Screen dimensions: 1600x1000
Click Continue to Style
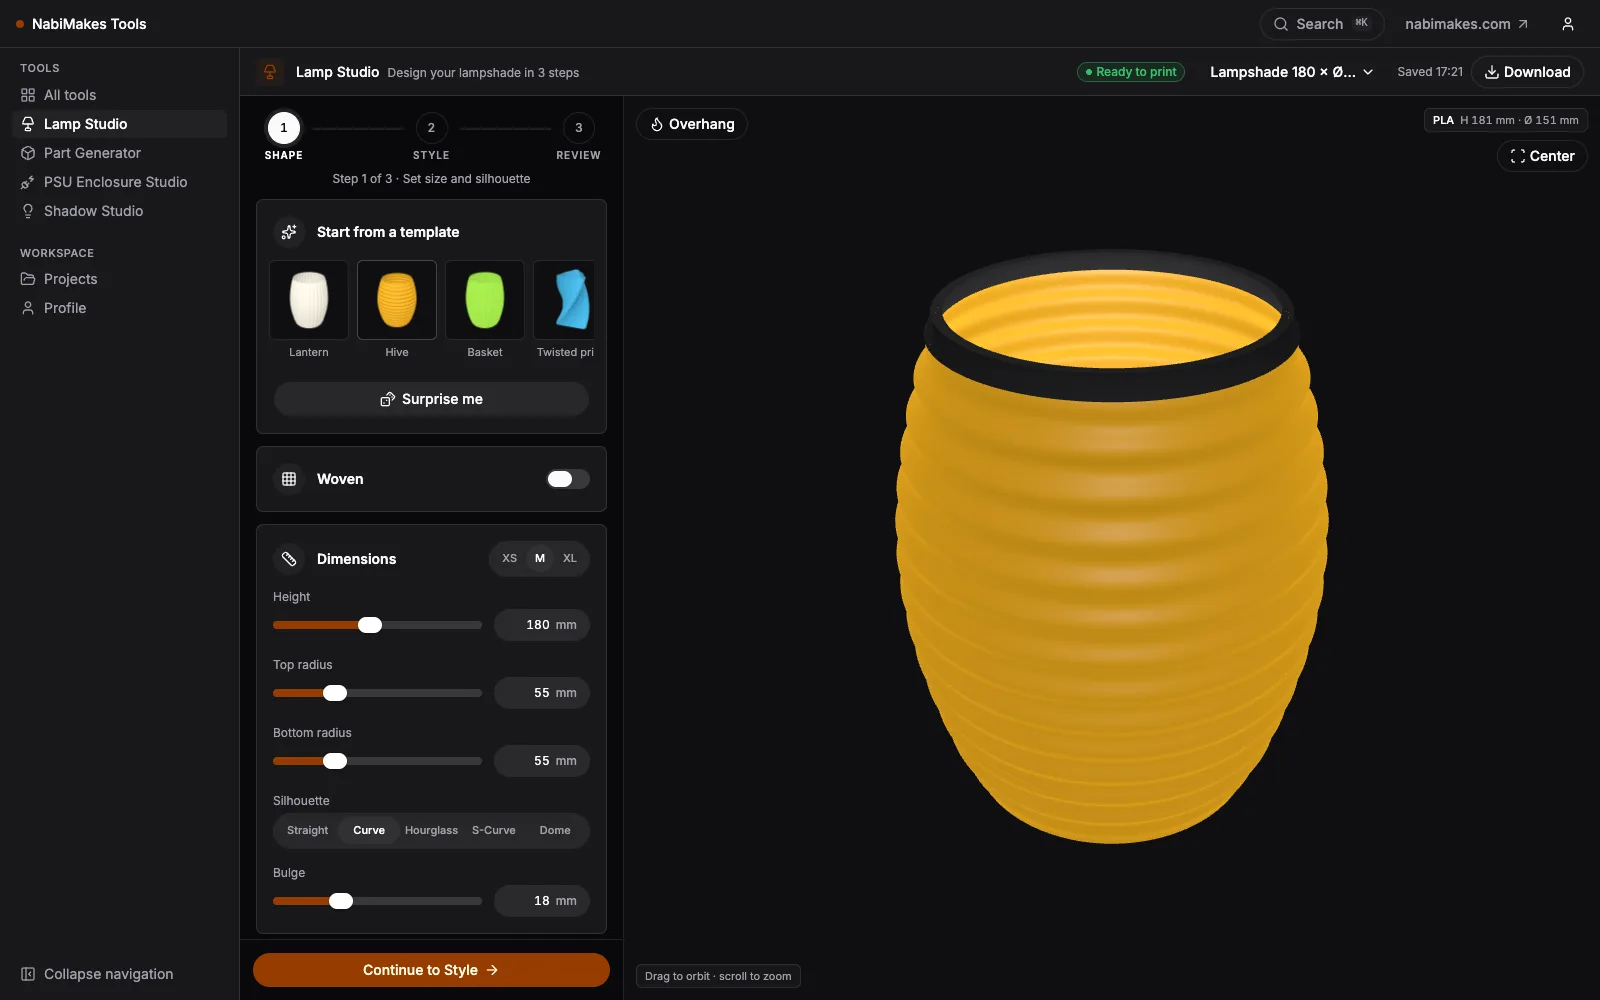(x=431, y=970)
